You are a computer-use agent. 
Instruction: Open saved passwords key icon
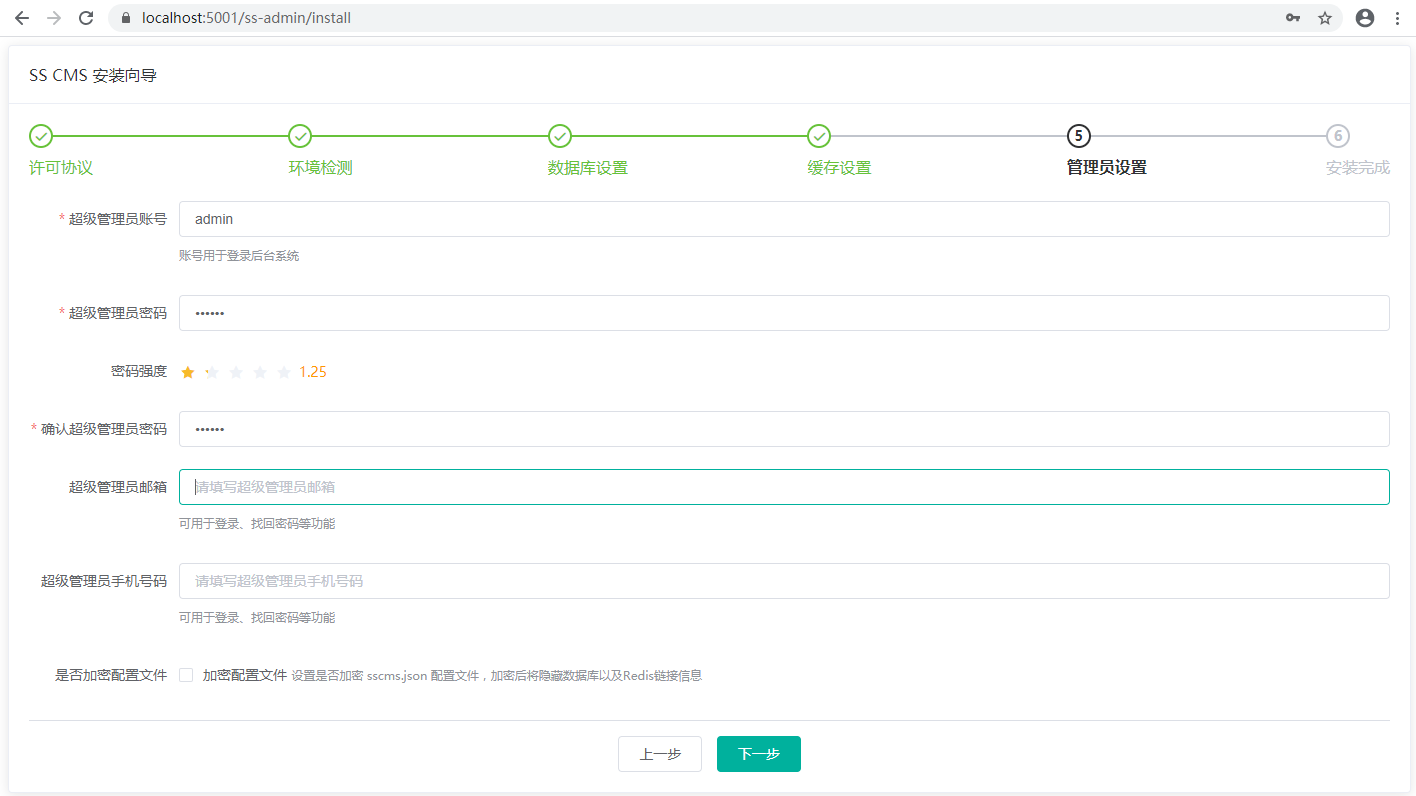[x=1293, y=18]
